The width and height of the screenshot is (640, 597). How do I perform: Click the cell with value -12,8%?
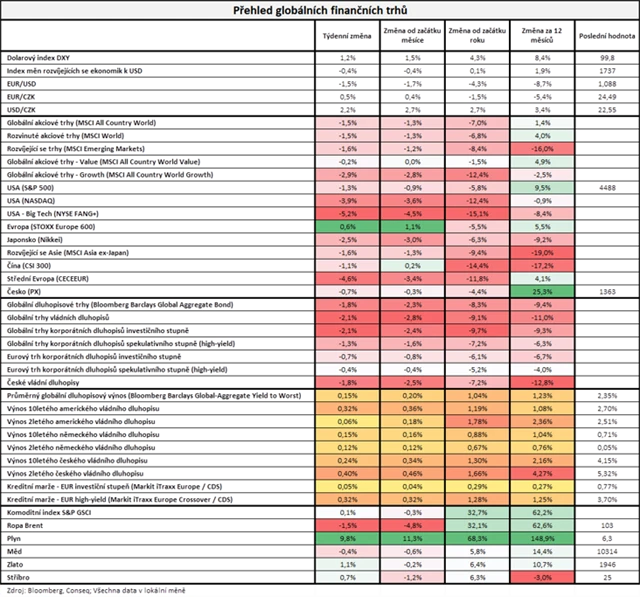[x=541, y=381]
